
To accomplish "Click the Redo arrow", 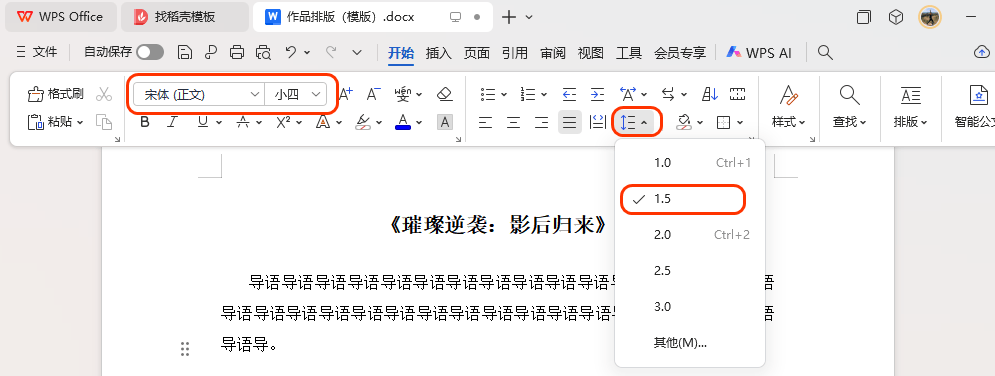I will [331, 52].
